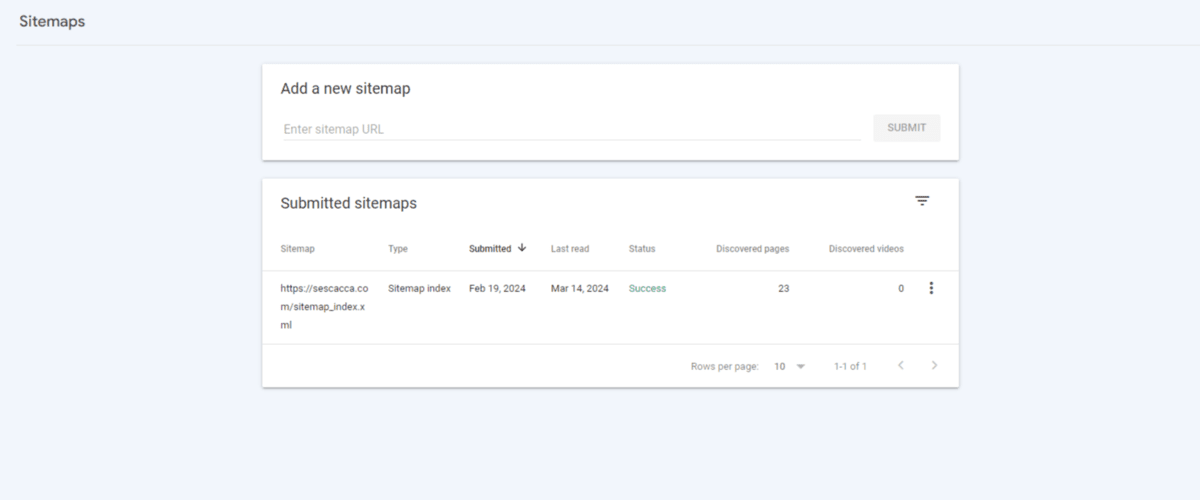The height and width of the screenshot is (500, 1200).
Task: Open the three-dot menu for the sitemap row
Action: (931, 288)
